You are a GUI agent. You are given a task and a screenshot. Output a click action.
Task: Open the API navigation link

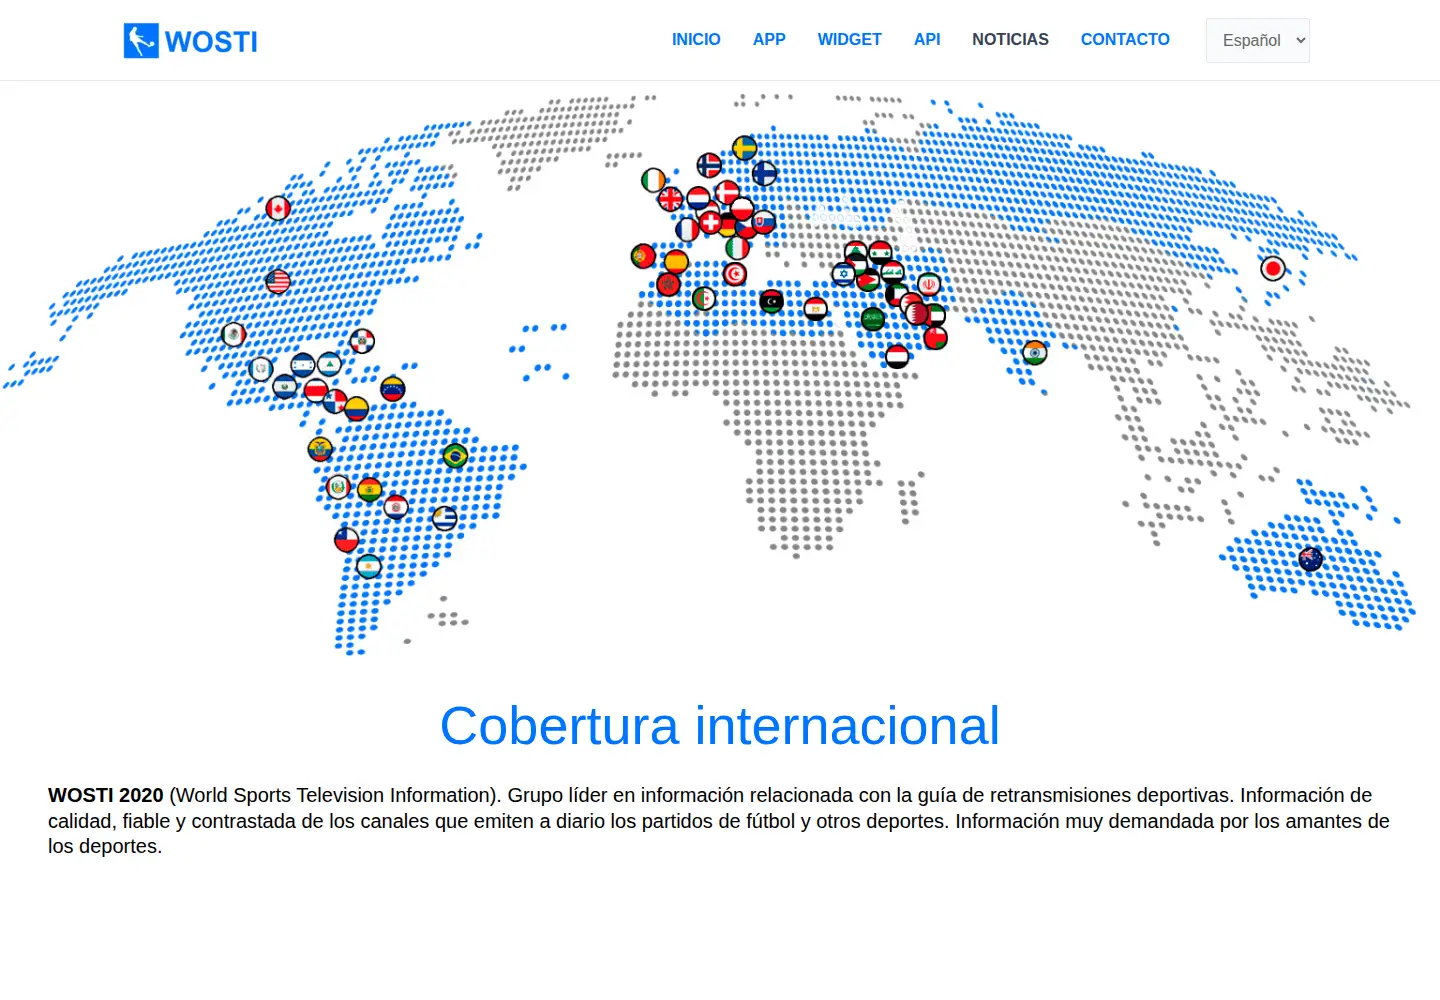coord(927,39)
